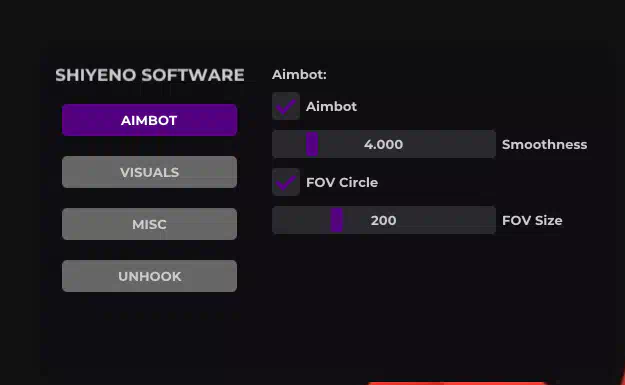Lower FOV Size by clicking track left of handle

click(x=301, y=220)
